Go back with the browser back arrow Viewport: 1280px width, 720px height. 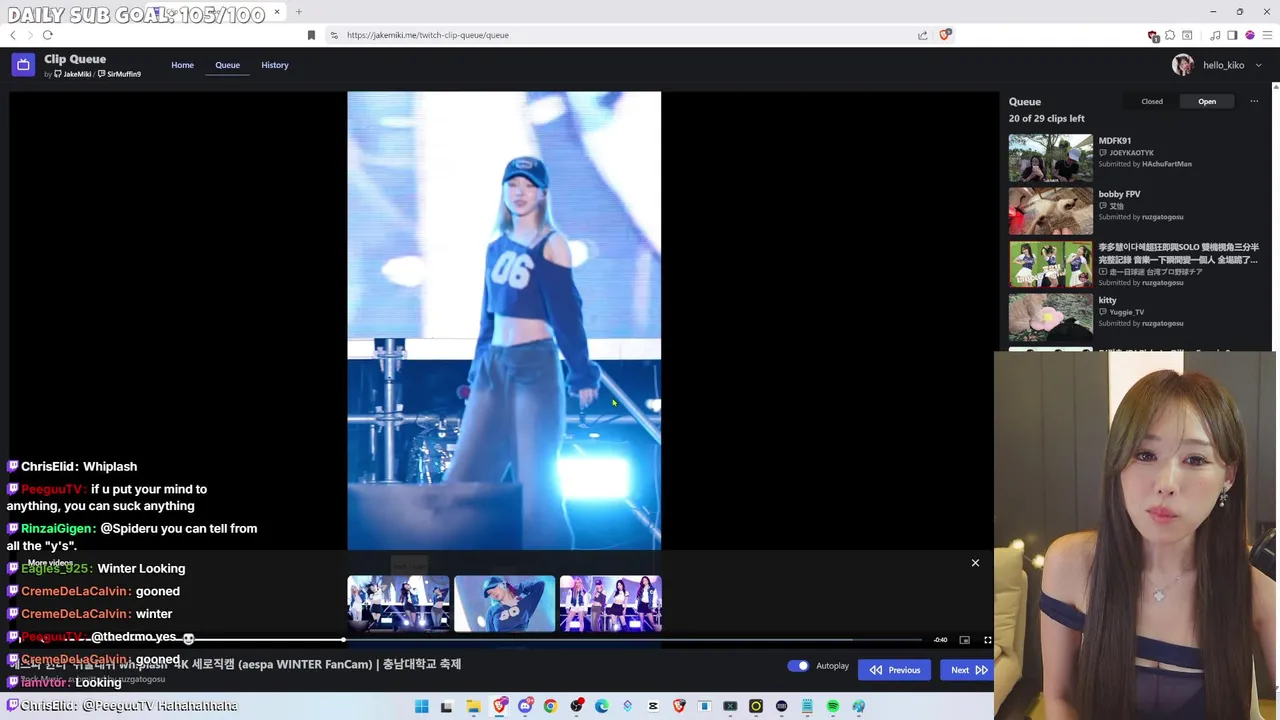coord(13,35)
